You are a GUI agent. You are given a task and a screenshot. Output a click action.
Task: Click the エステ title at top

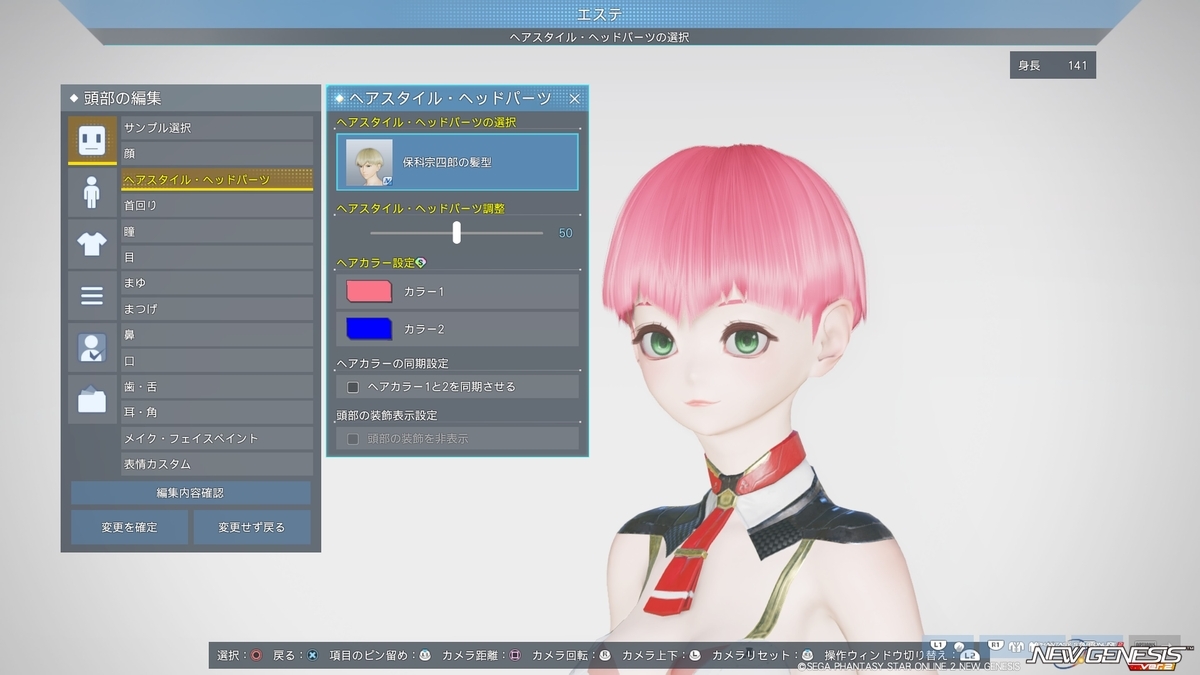coord(600,13)
